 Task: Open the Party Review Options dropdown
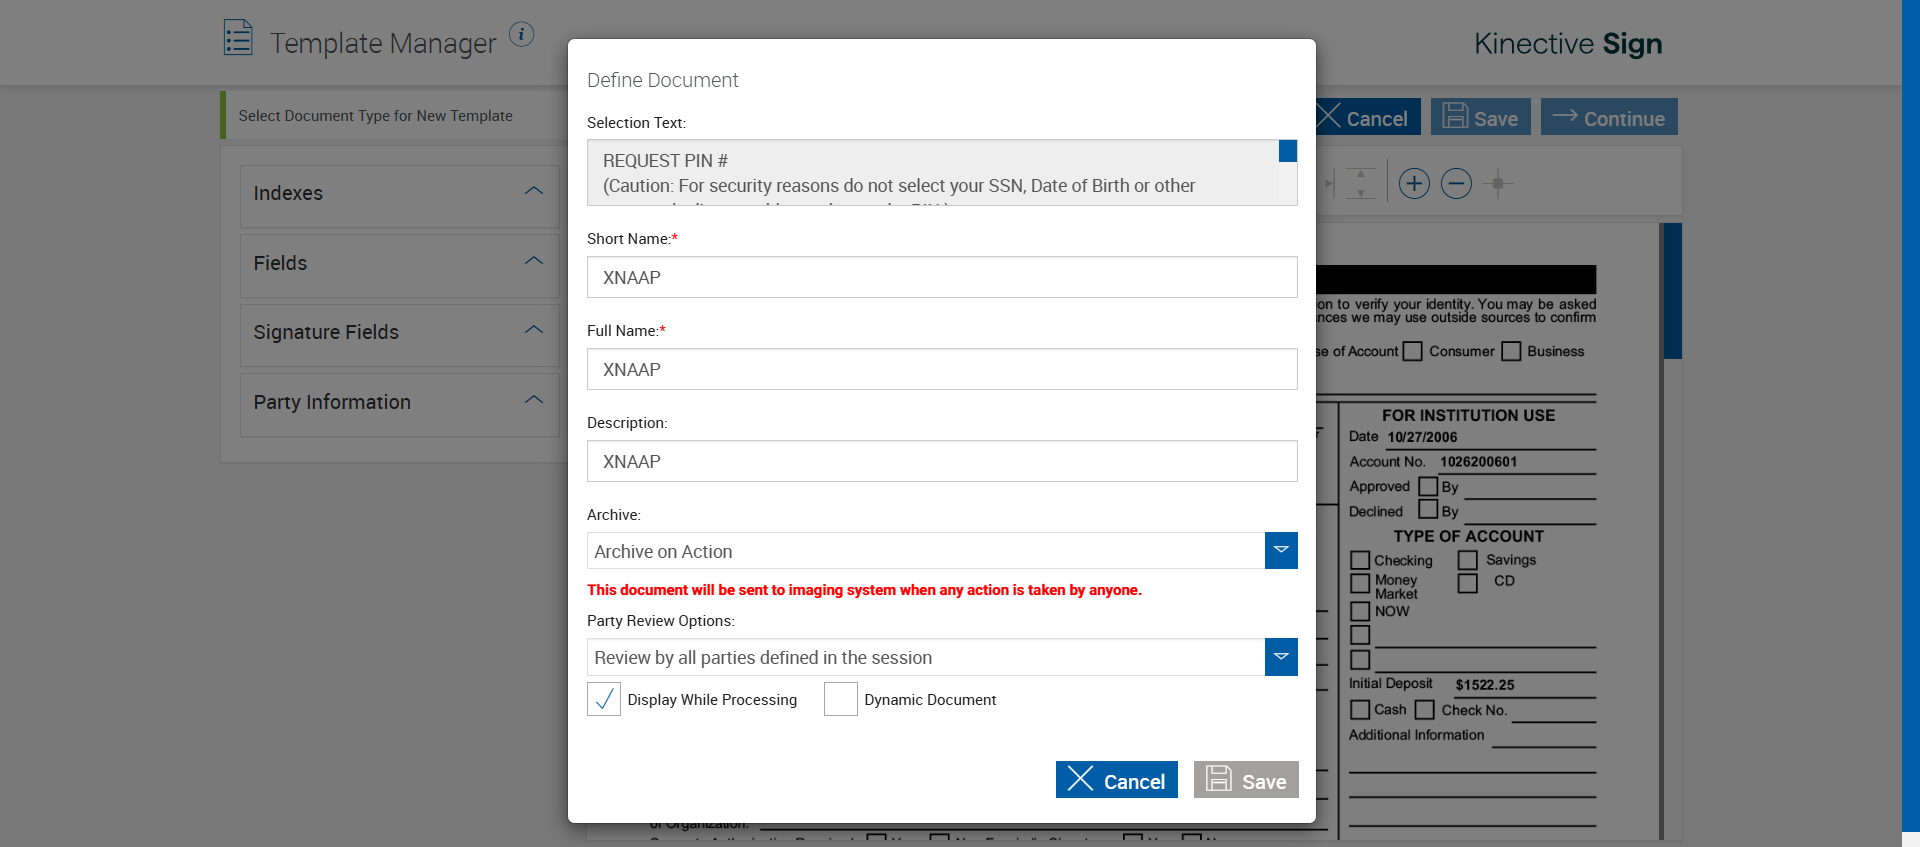click(1281, 657)
